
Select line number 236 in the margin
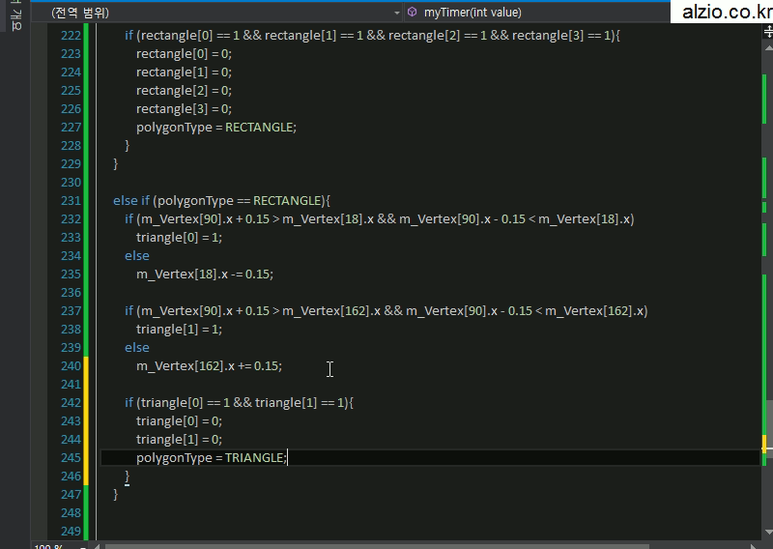pyautogui.click(x=70, y=293)
